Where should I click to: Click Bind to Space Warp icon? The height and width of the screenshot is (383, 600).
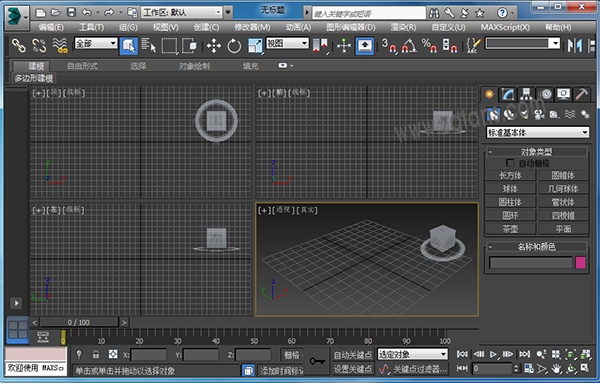pyautogui.click(x=60, y=46)
